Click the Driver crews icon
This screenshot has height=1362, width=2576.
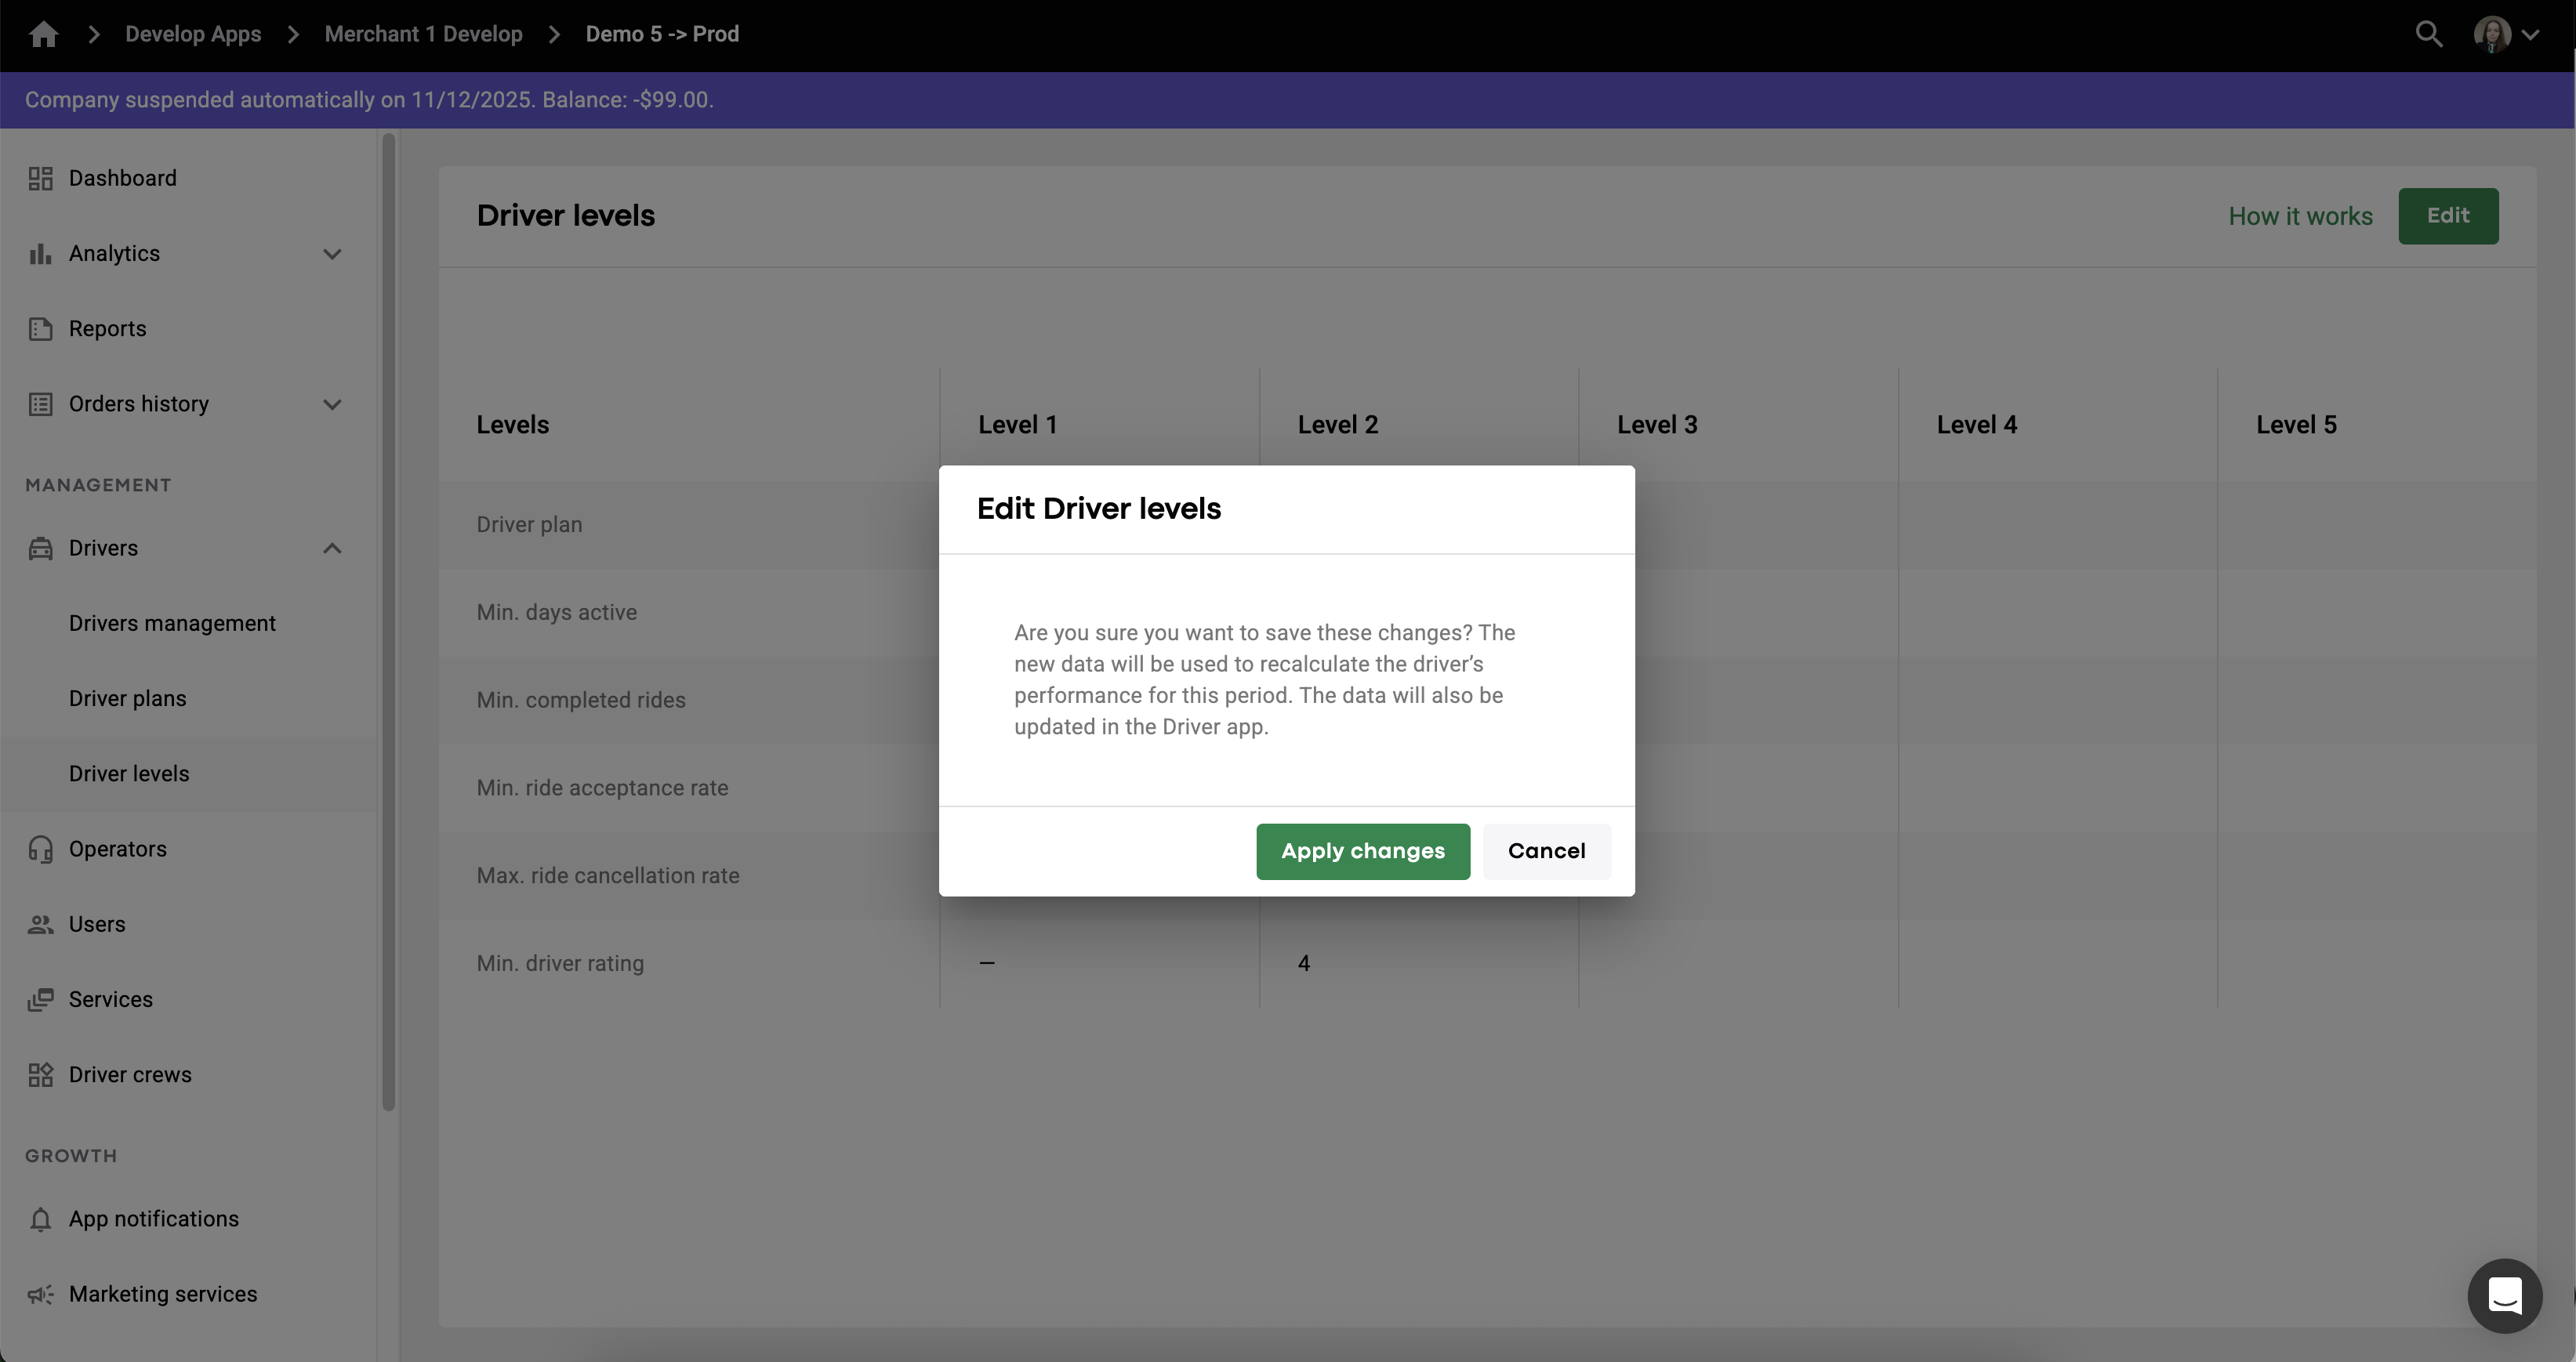click(40, 1075)
